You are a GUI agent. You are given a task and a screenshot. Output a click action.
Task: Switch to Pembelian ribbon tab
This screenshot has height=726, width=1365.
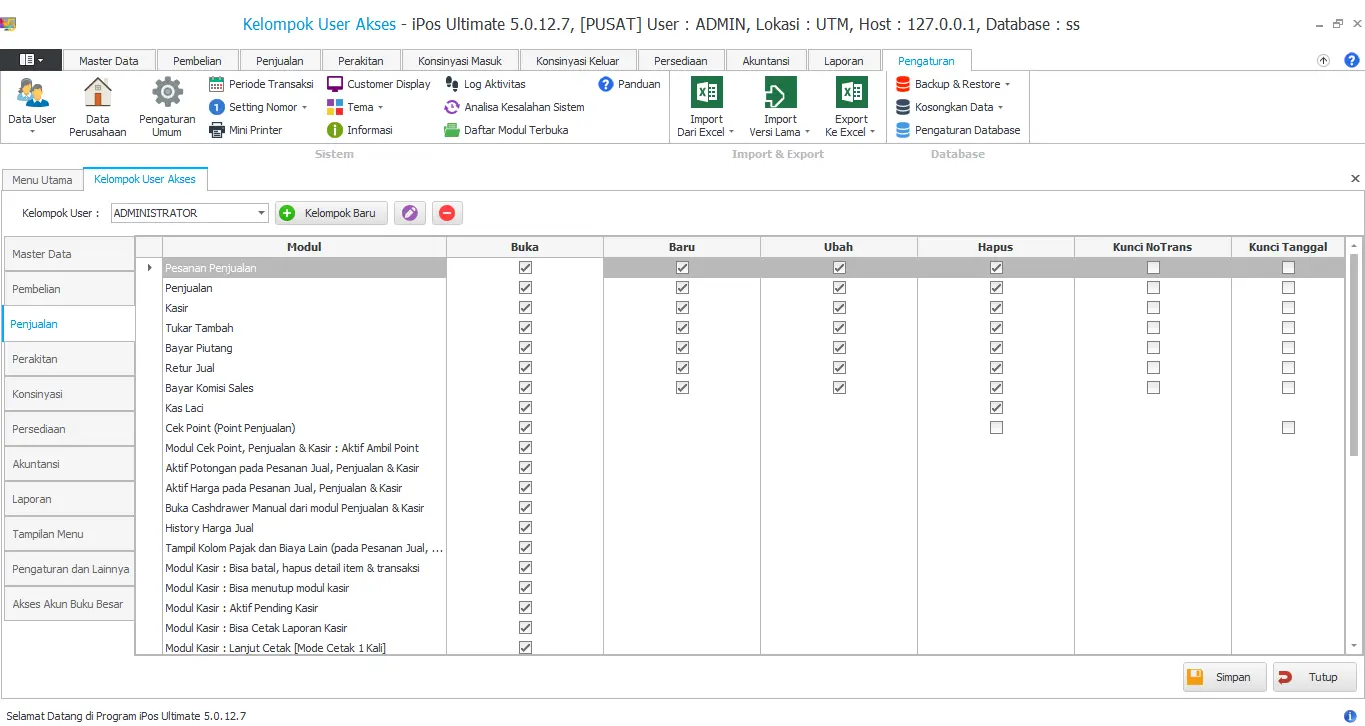[x=197, y=61]
